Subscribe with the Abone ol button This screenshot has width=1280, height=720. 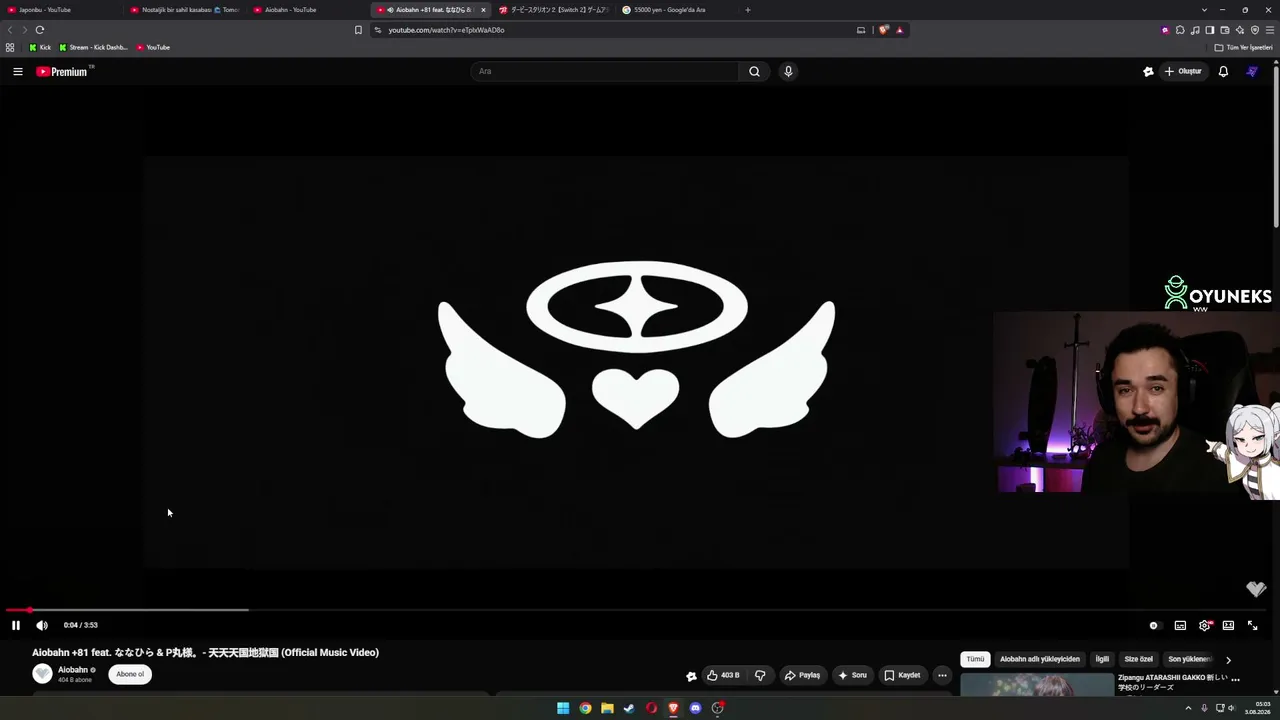(130, 674)
